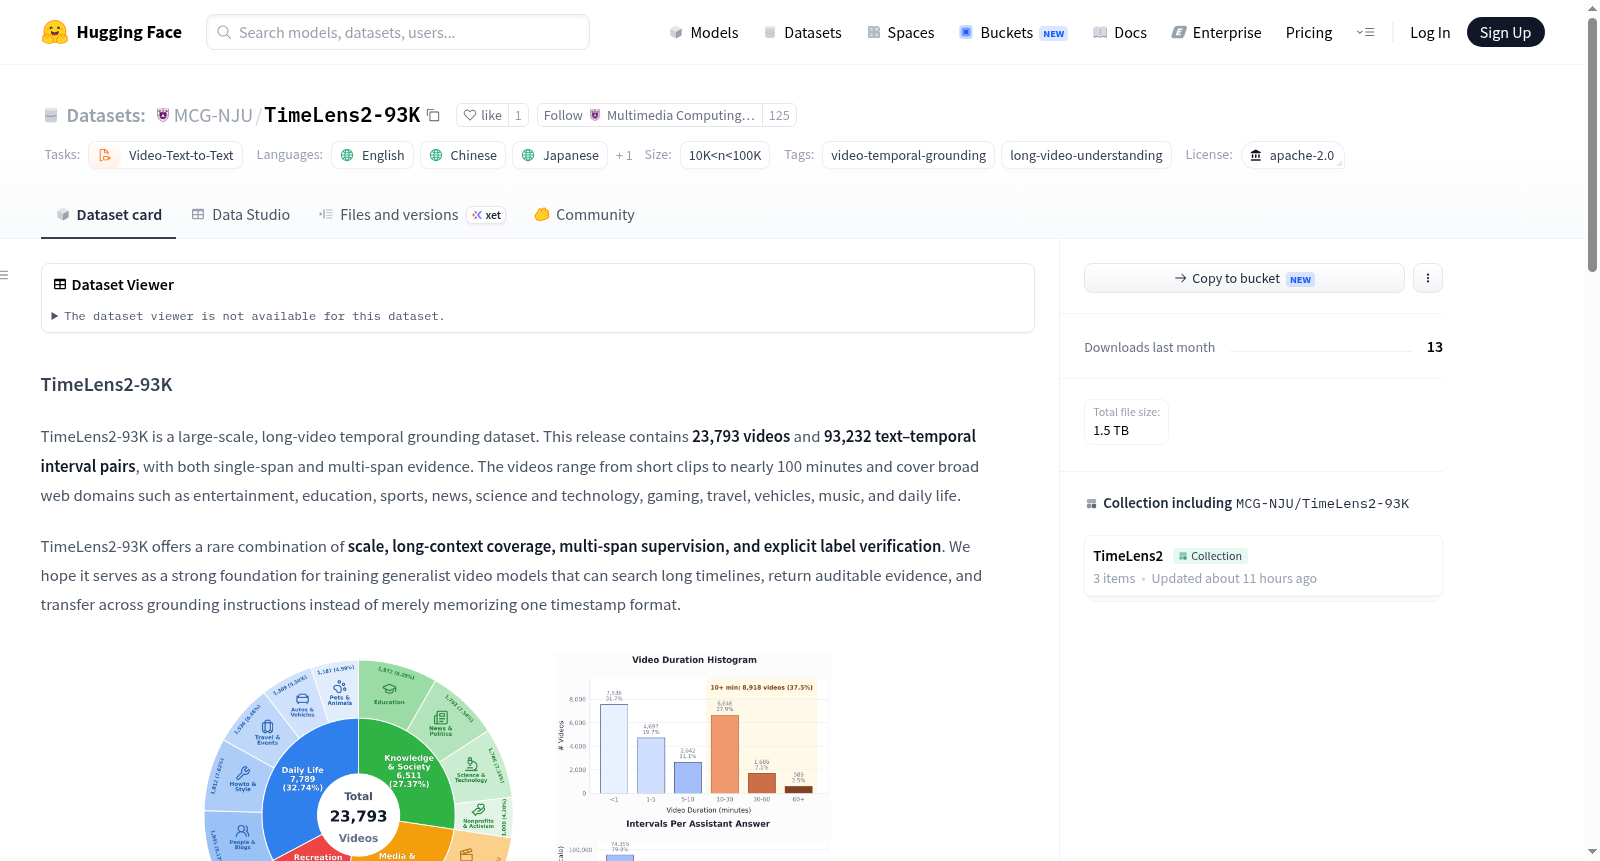Click the video category donut chart

pyautogui.click(x=358, y=760)
